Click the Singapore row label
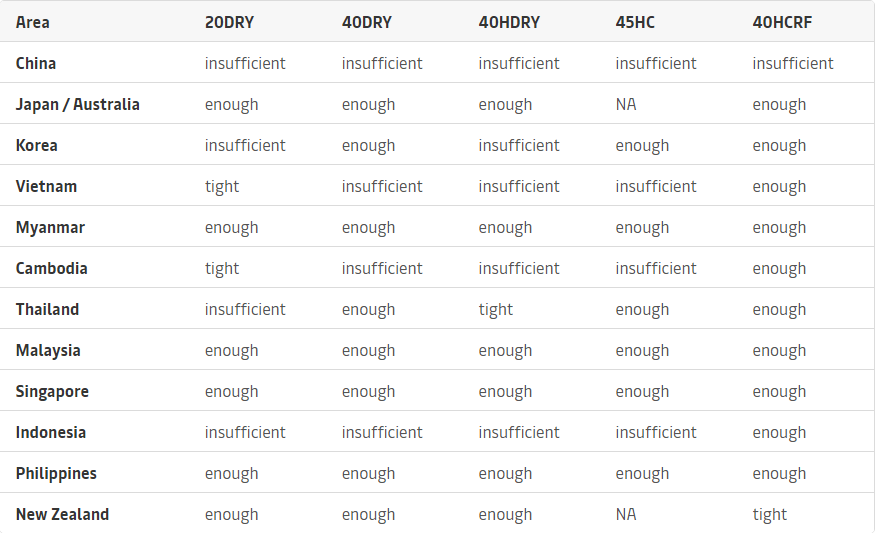The width and height of the screenshot is (875, 533). [52, 391]
